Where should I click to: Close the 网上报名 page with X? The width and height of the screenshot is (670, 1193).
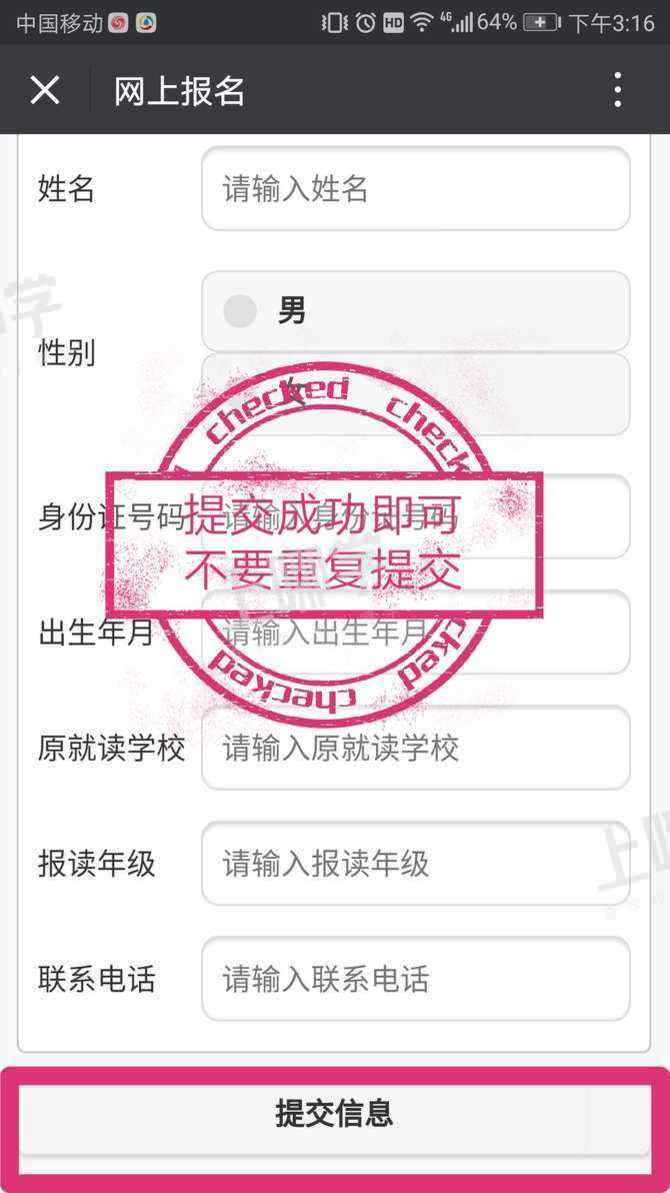point(45,91)
